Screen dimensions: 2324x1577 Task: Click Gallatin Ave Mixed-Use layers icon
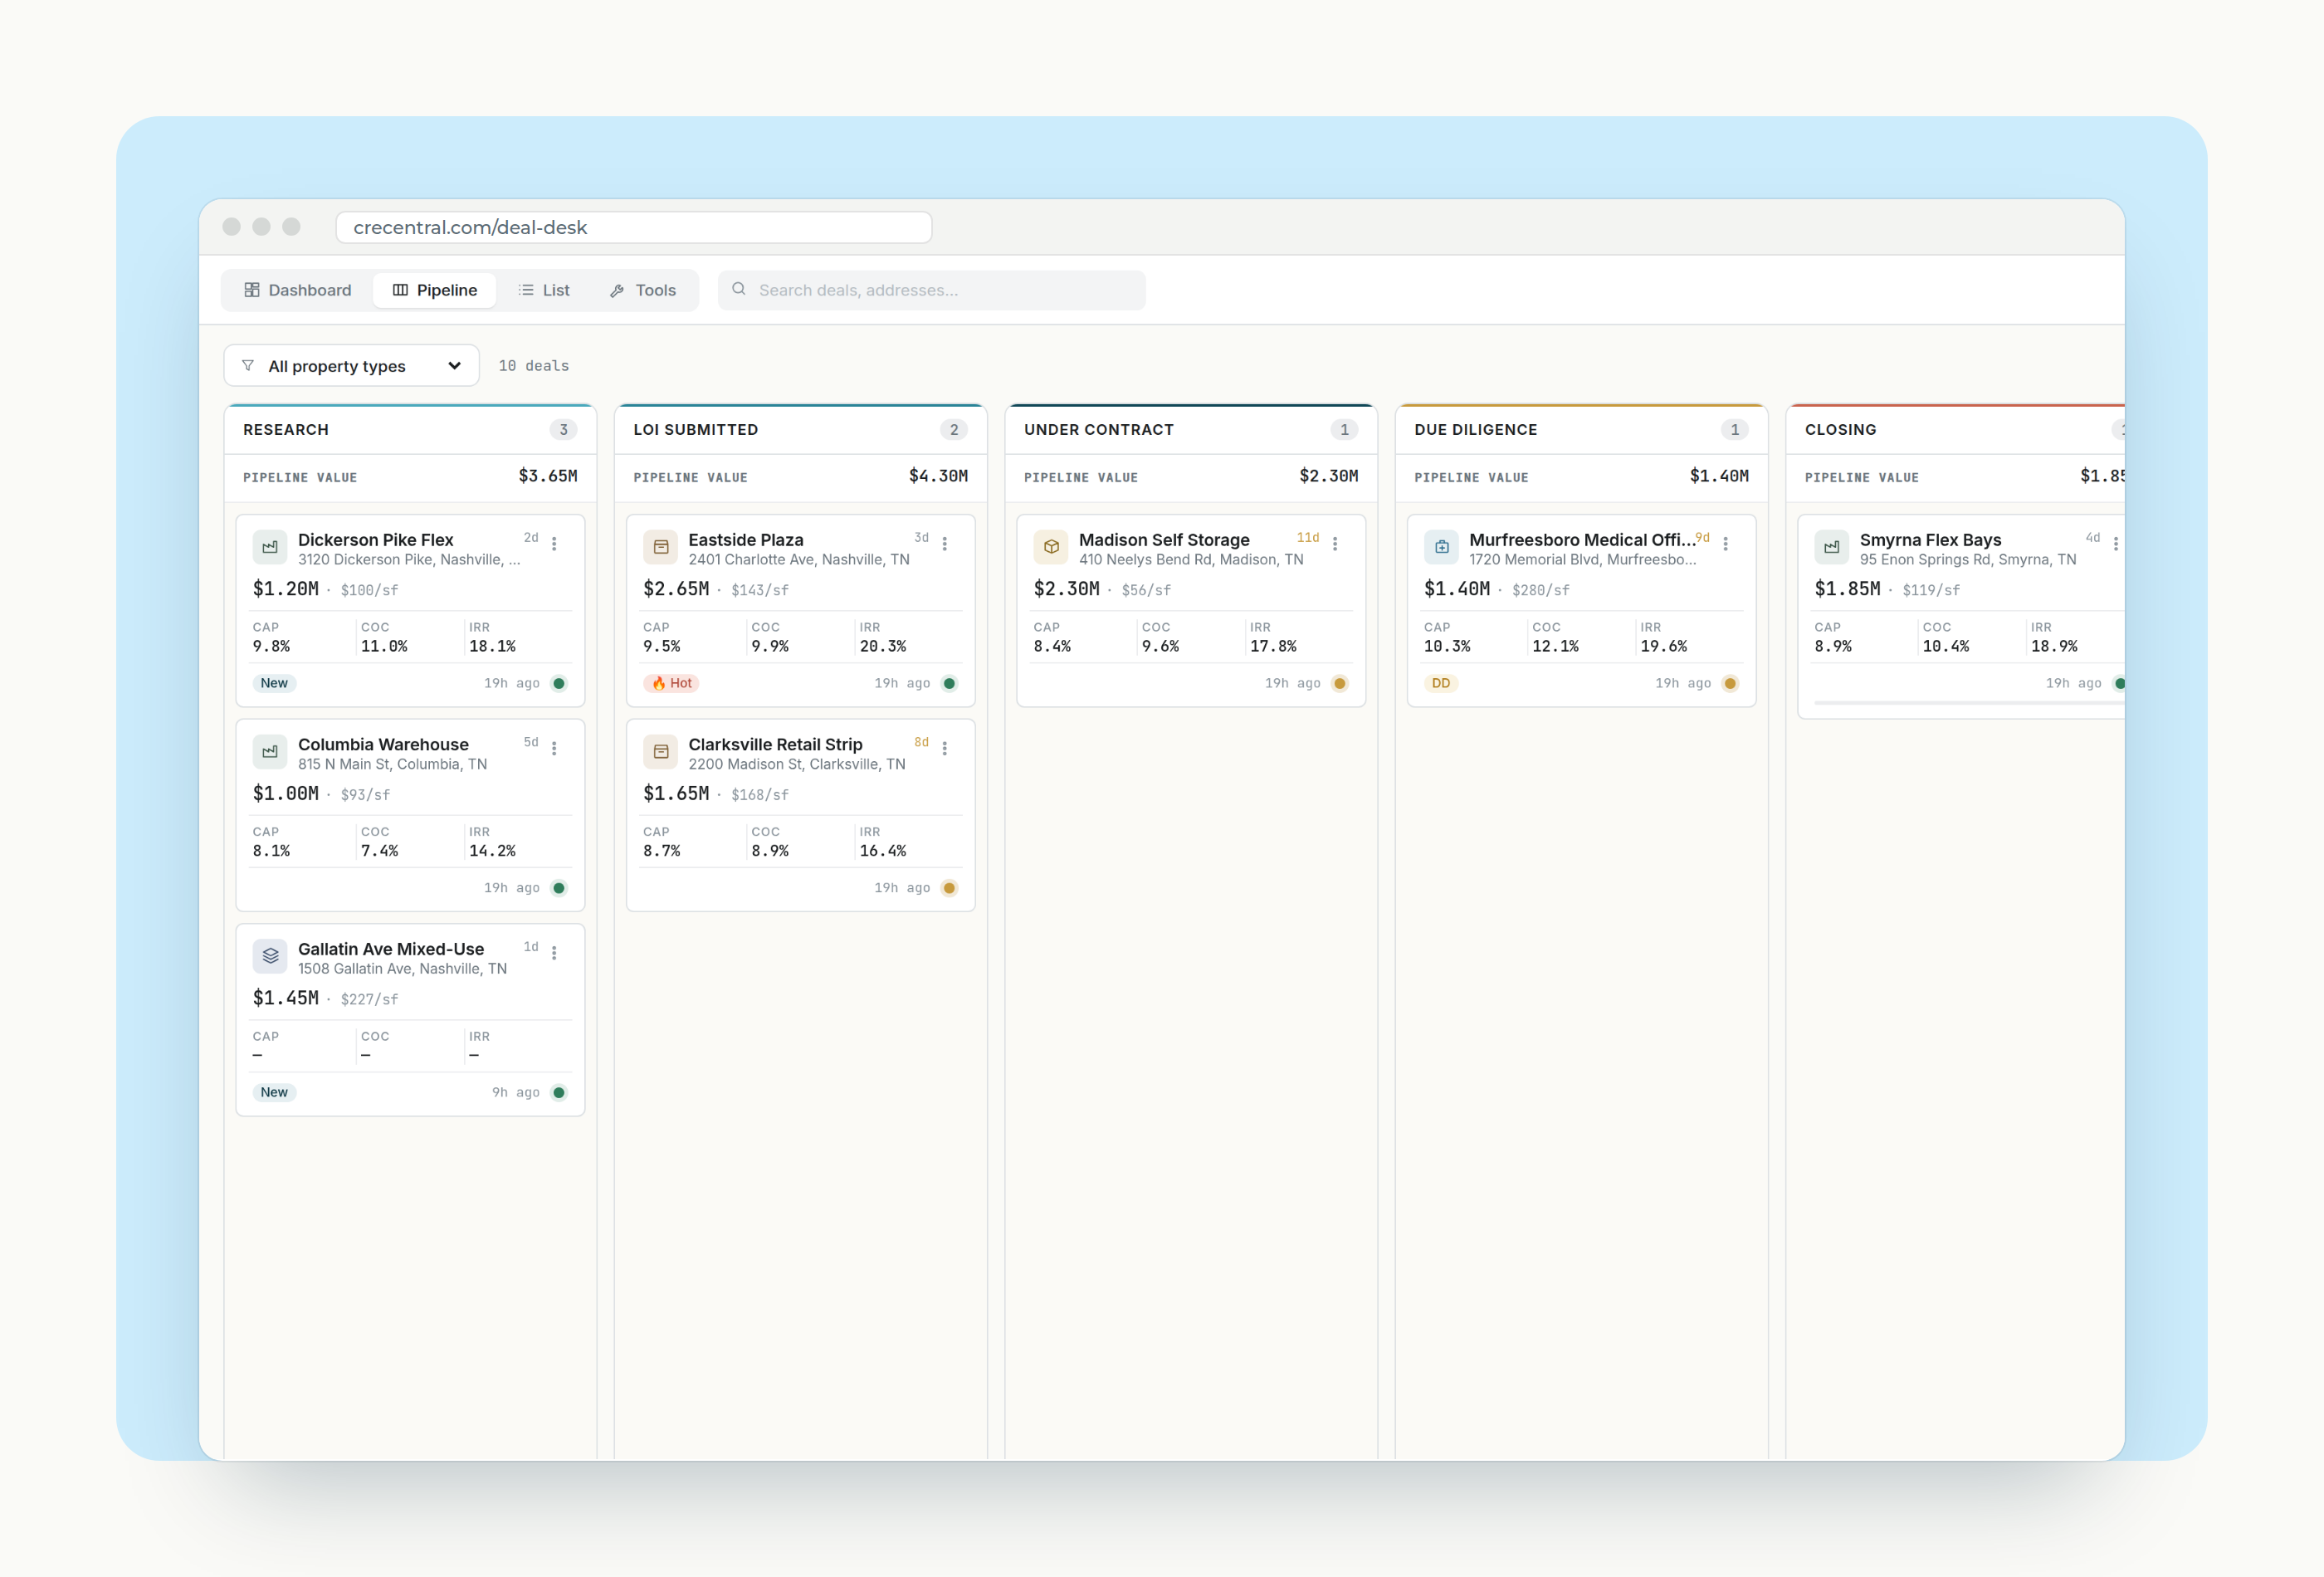[x=270, y=956]
